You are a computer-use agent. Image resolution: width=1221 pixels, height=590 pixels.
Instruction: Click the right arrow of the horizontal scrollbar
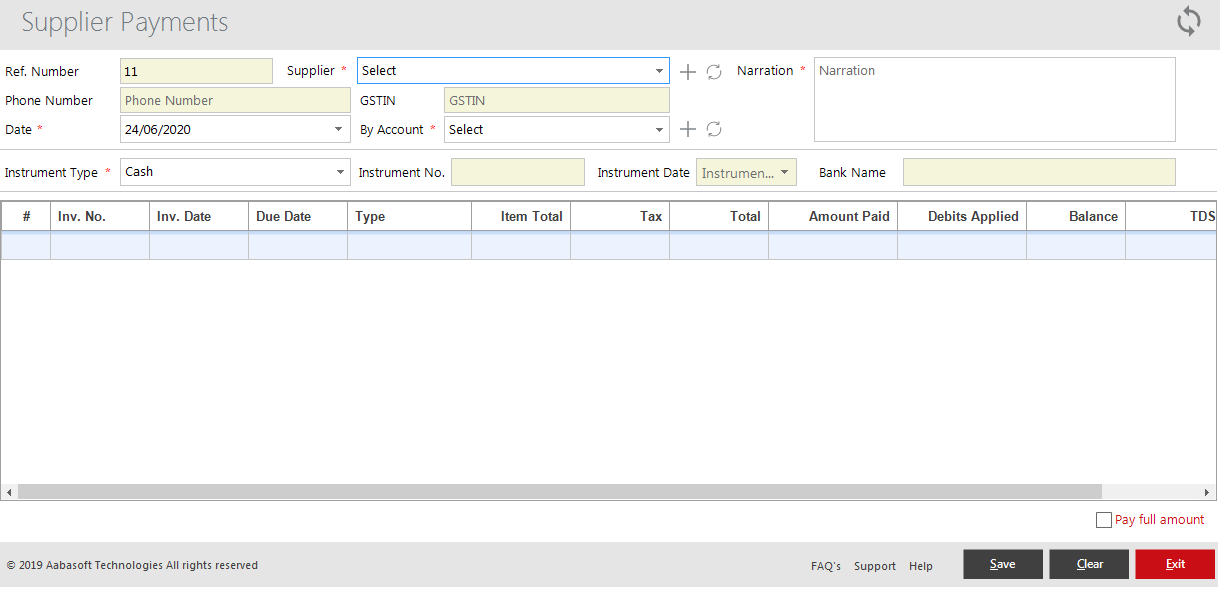[1206, 491]
